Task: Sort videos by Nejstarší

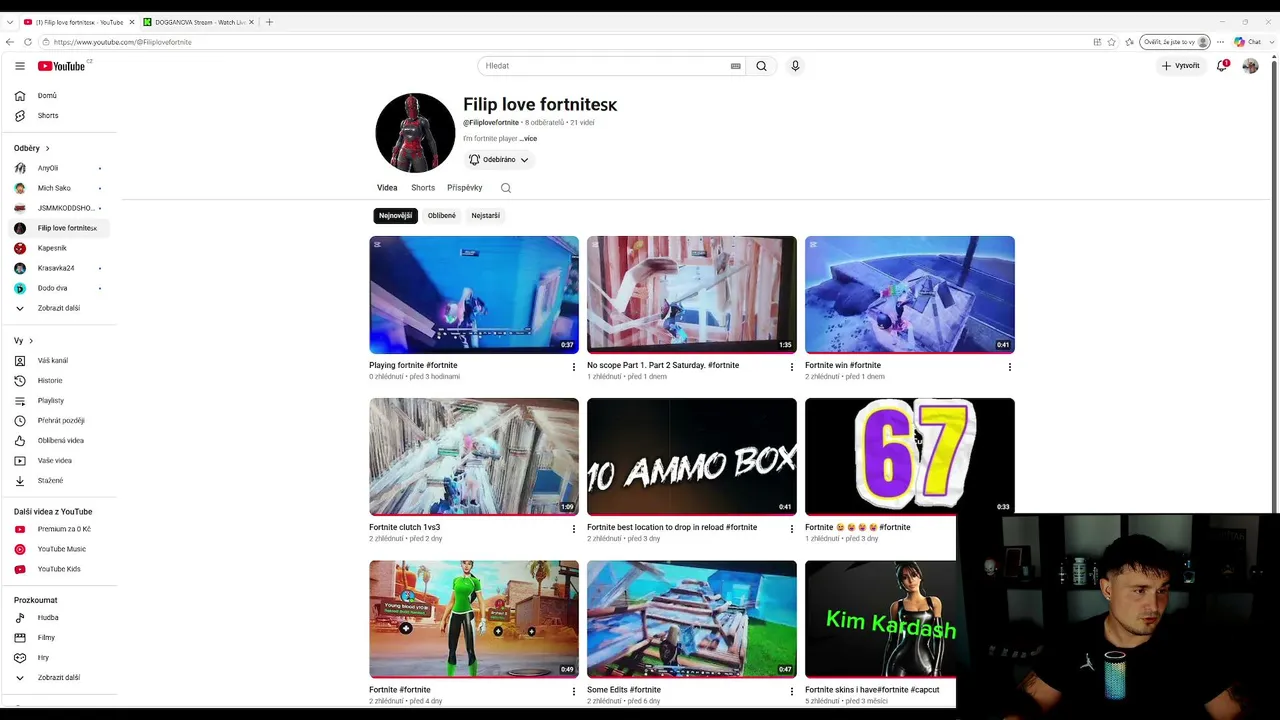Action: click(x=486, y=216)
